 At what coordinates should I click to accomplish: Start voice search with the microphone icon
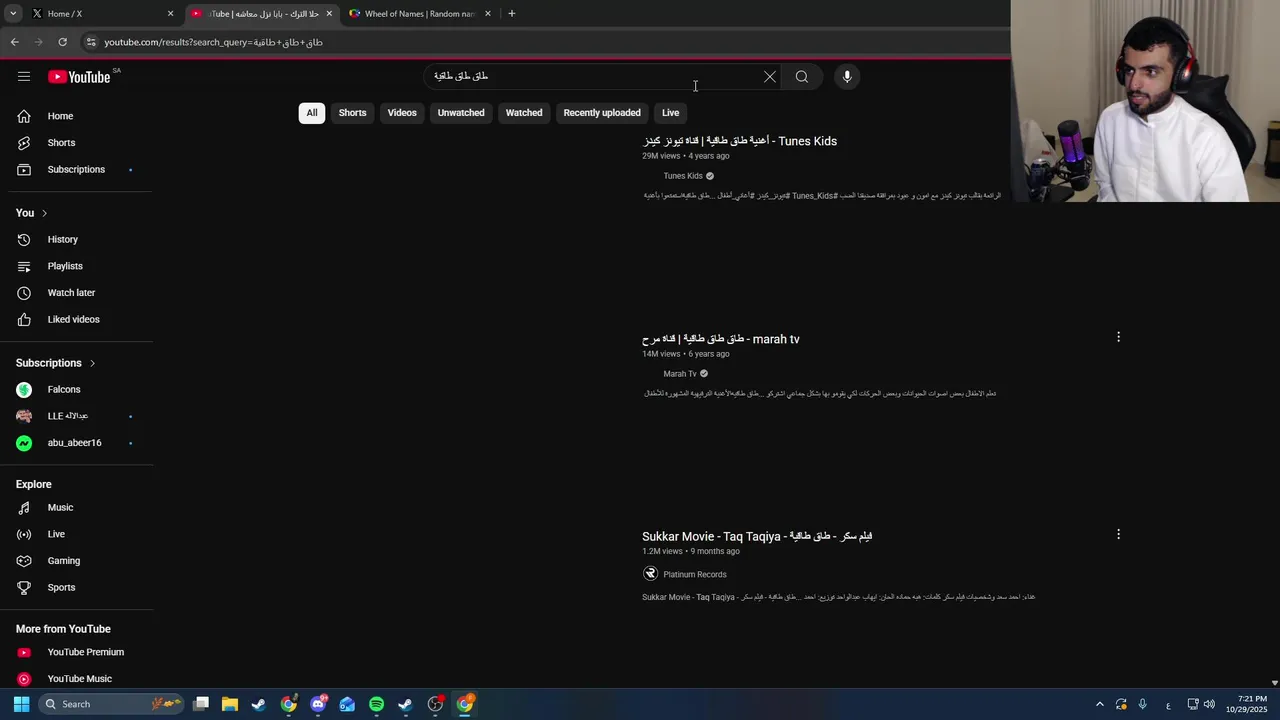(847, 77)
